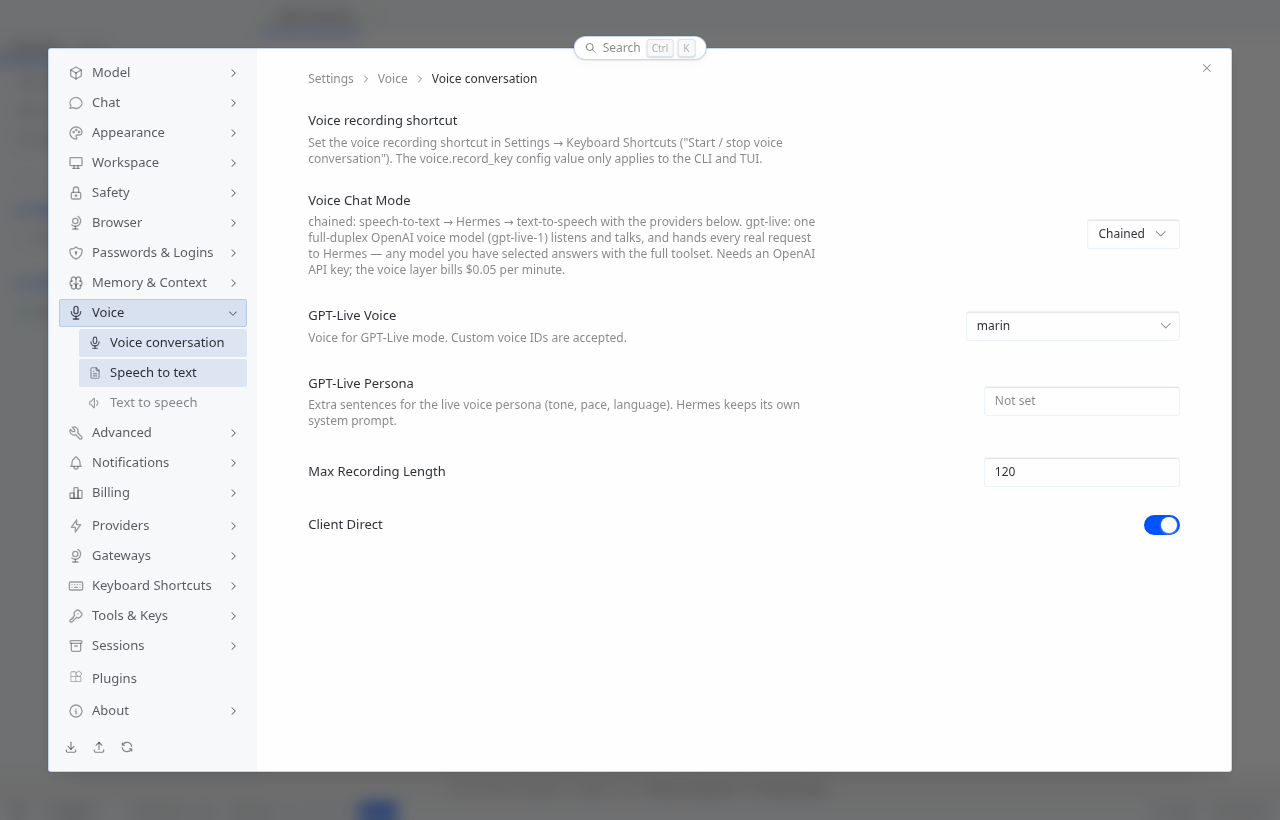Click the speech bubble icon for Chat
The image size is (1280, 820).
[76, 103]
